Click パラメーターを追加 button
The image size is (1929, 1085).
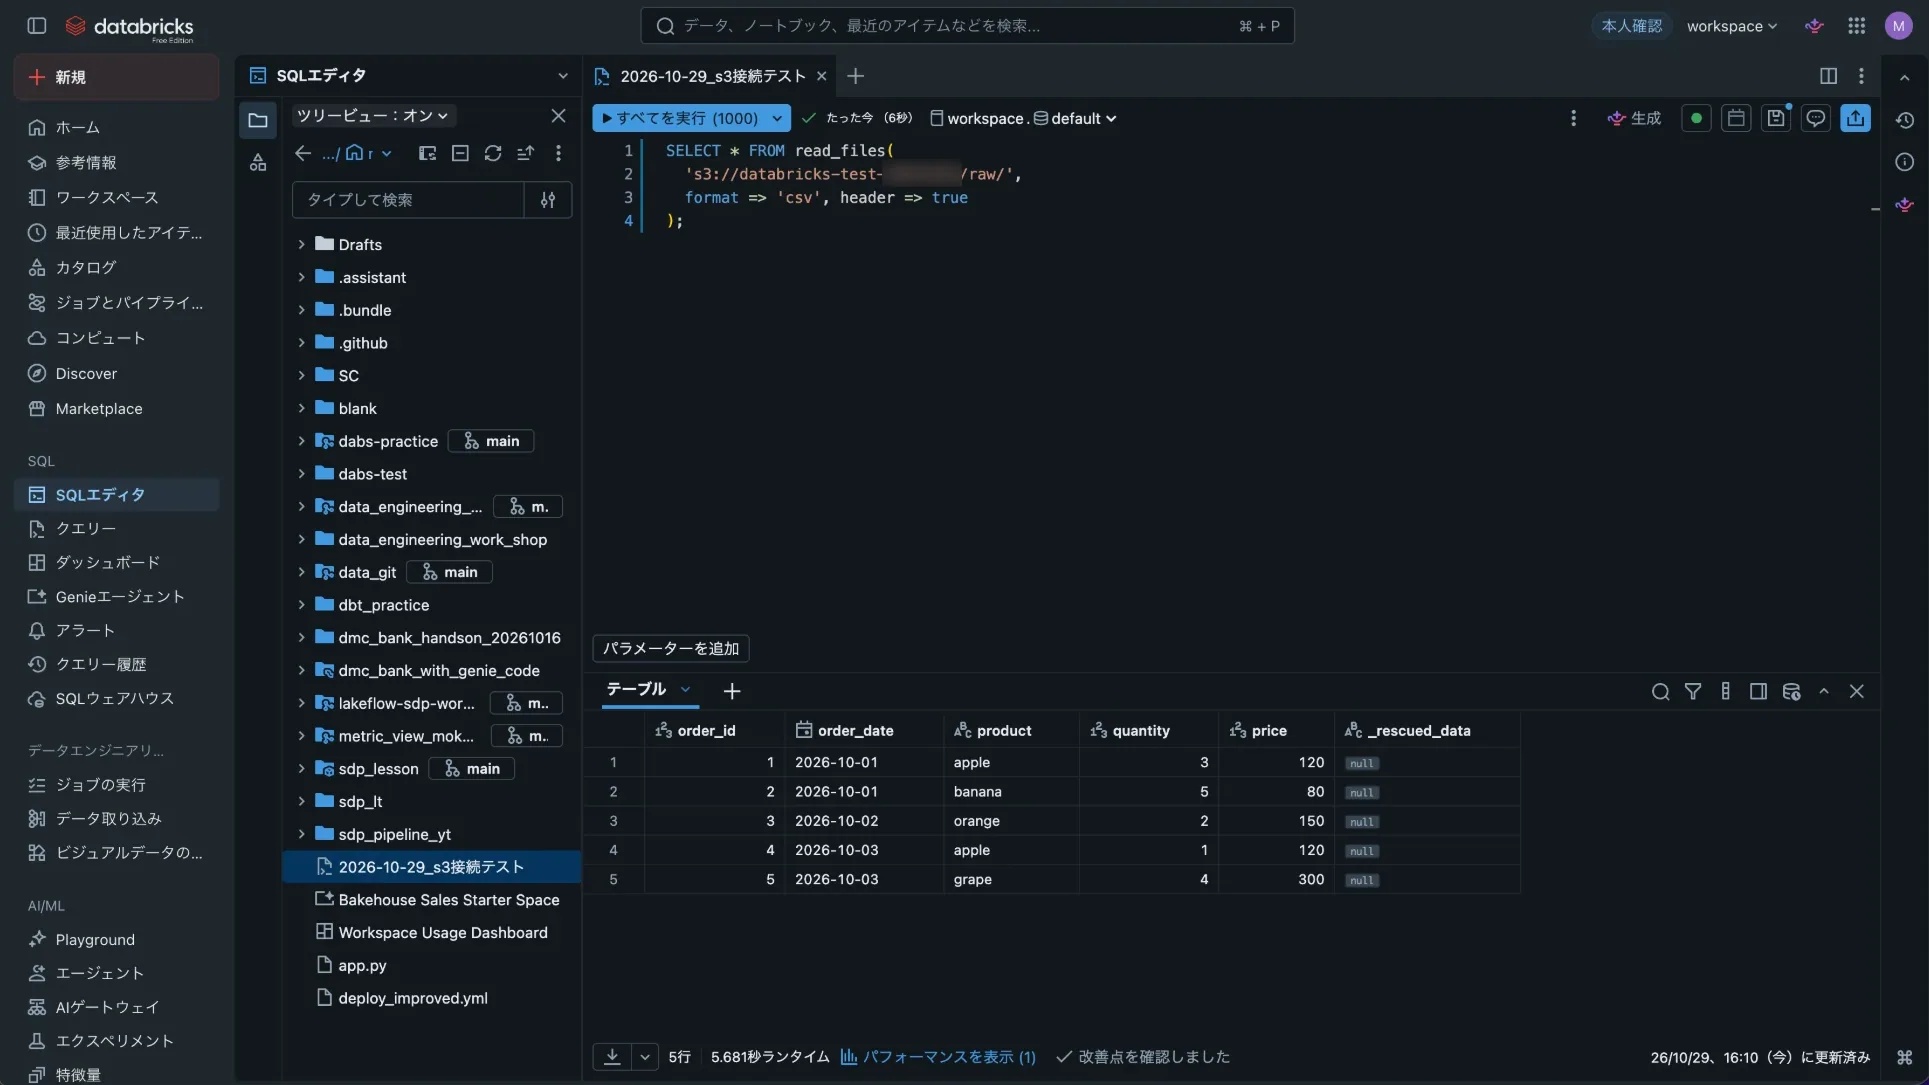[x=670, y=648]
